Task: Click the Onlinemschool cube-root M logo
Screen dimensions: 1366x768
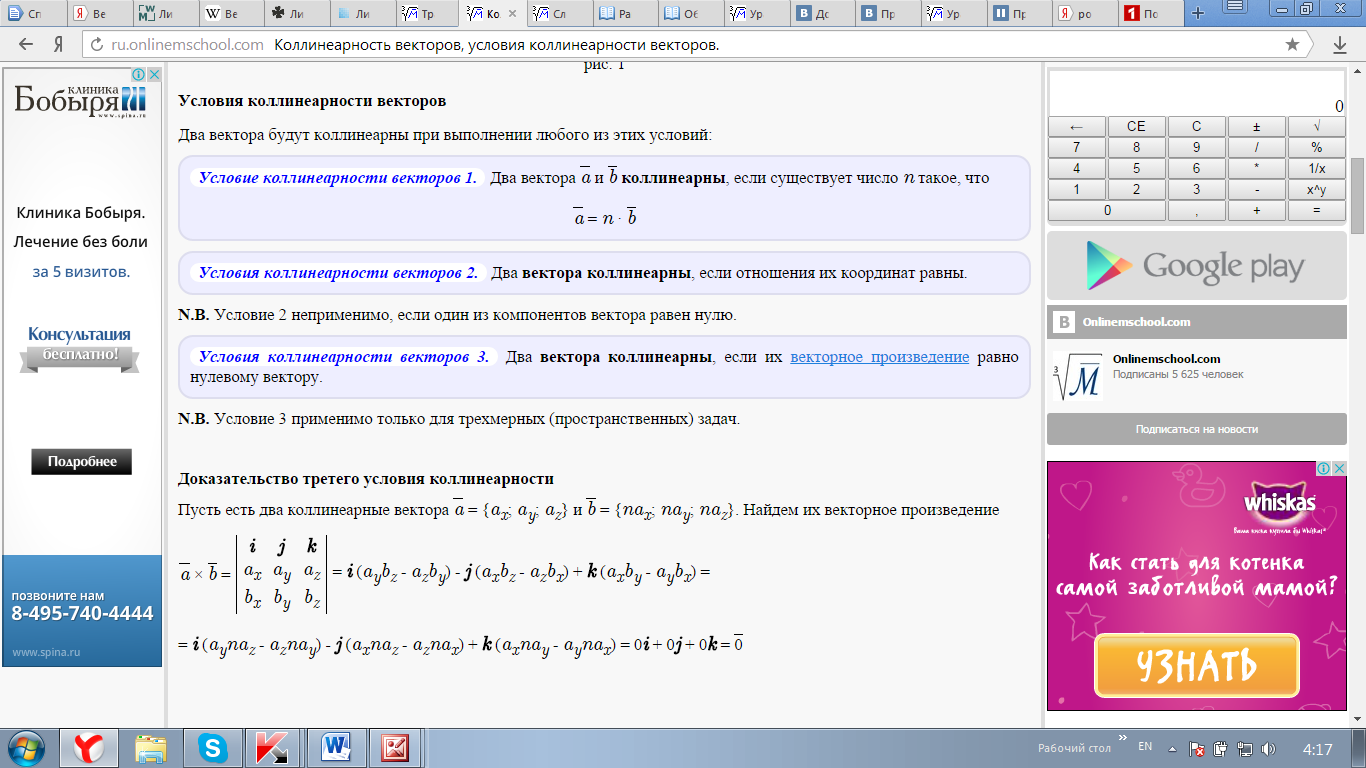Action: (1078, 375)
